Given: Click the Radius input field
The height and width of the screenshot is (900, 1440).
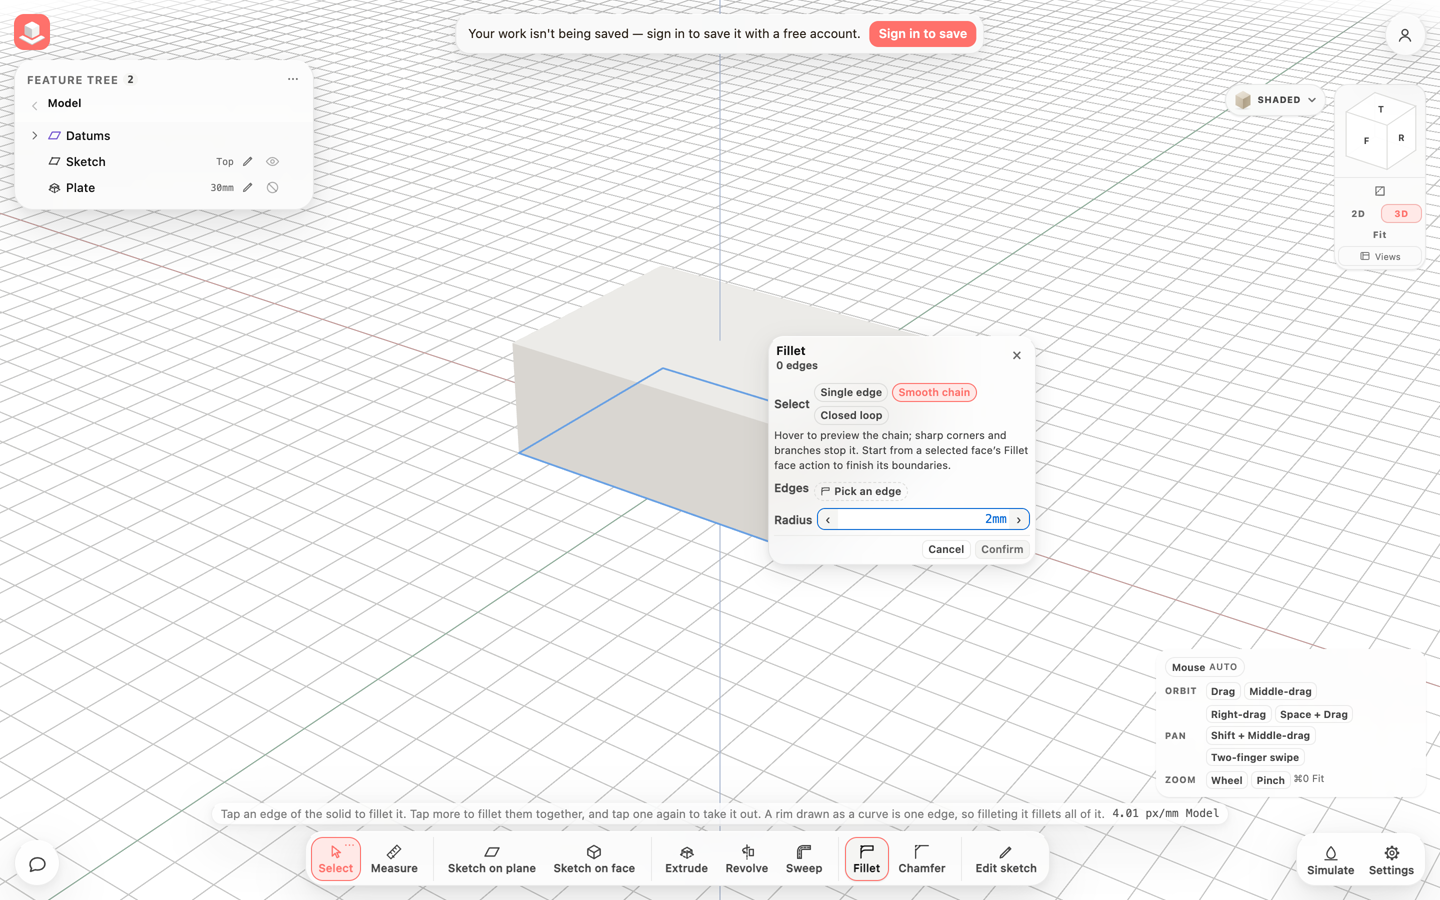Looking at the screenshot, I should [923, 520].
